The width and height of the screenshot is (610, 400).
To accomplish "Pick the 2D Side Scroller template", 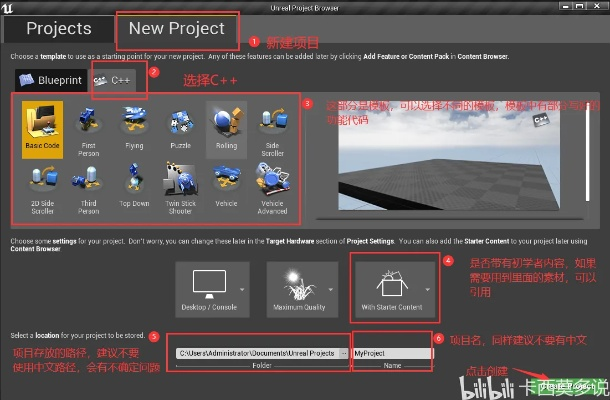I will 41,186.
